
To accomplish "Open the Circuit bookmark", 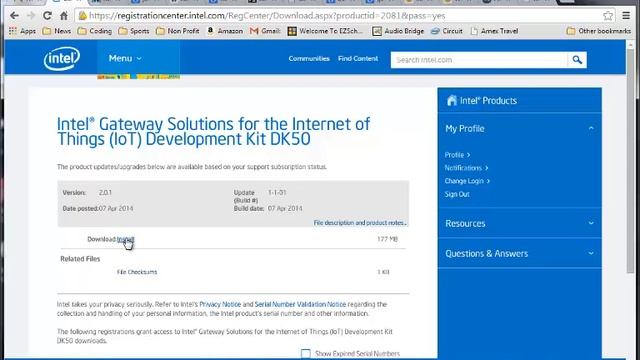I will click(447, 31).
